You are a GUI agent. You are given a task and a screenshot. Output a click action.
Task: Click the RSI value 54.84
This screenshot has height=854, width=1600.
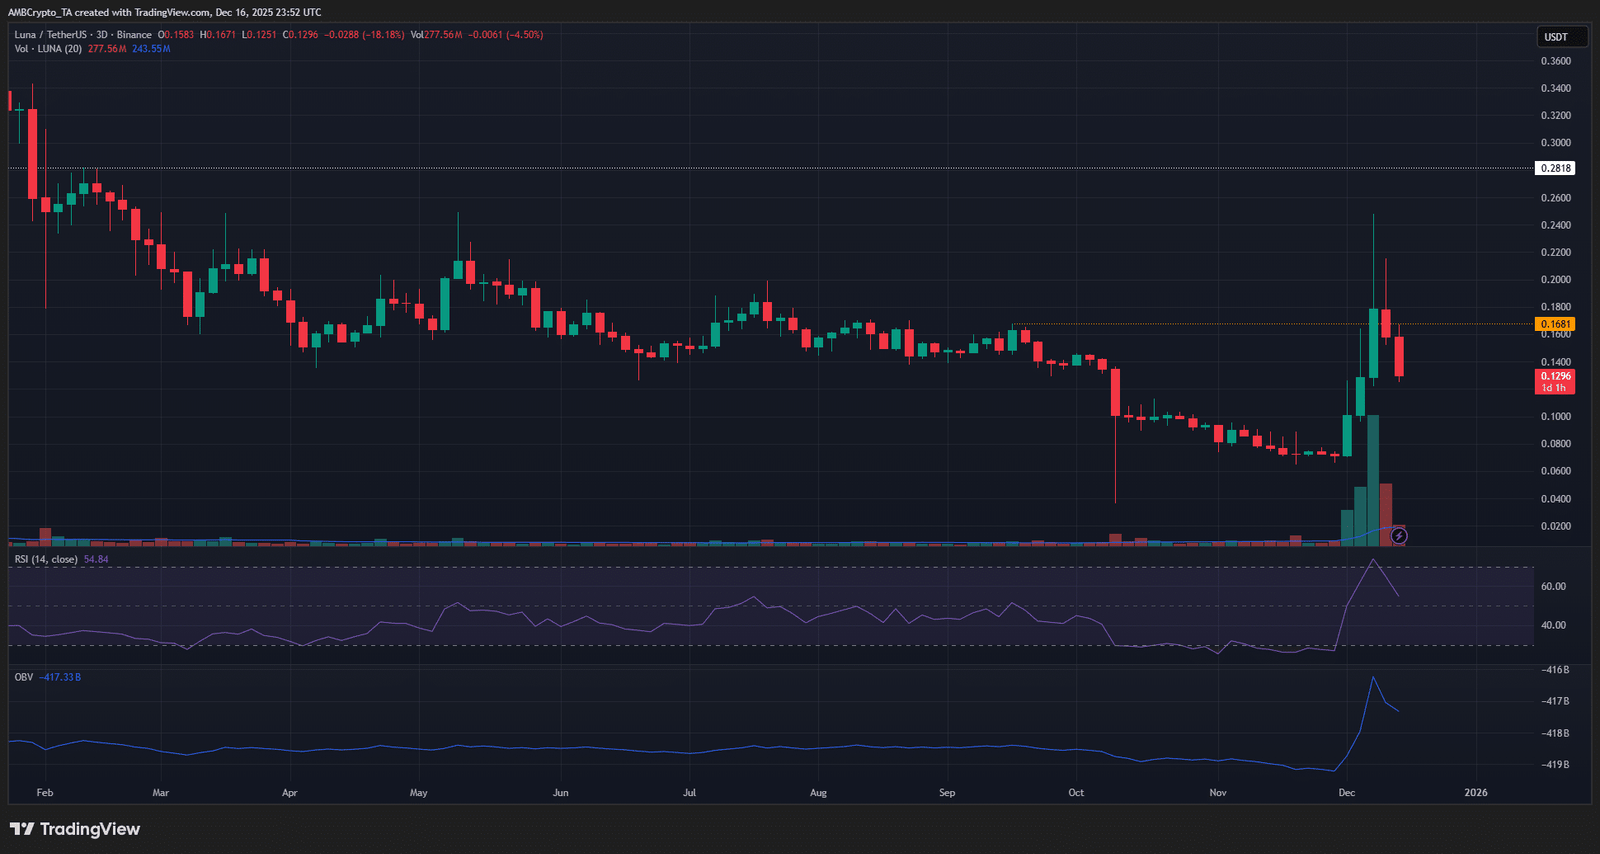pyautogui.click(x=96, y=560)
